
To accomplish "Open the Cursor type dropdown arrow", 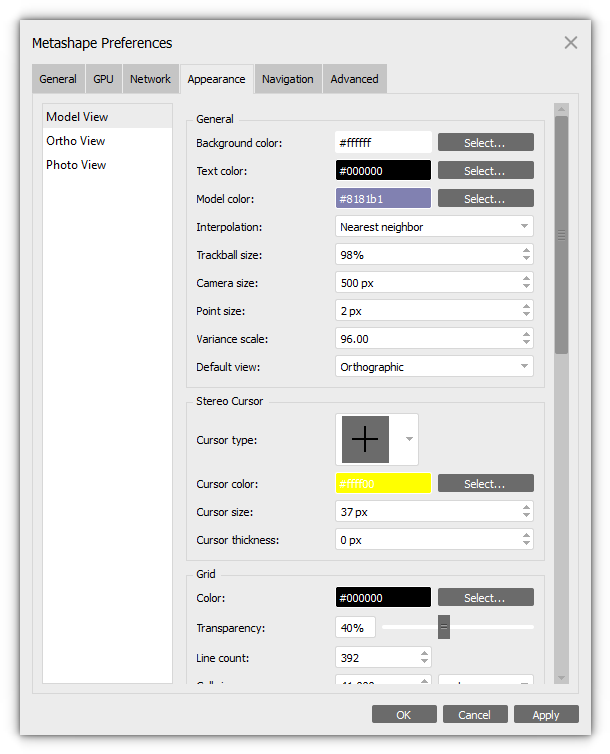I will coord(409,439).
